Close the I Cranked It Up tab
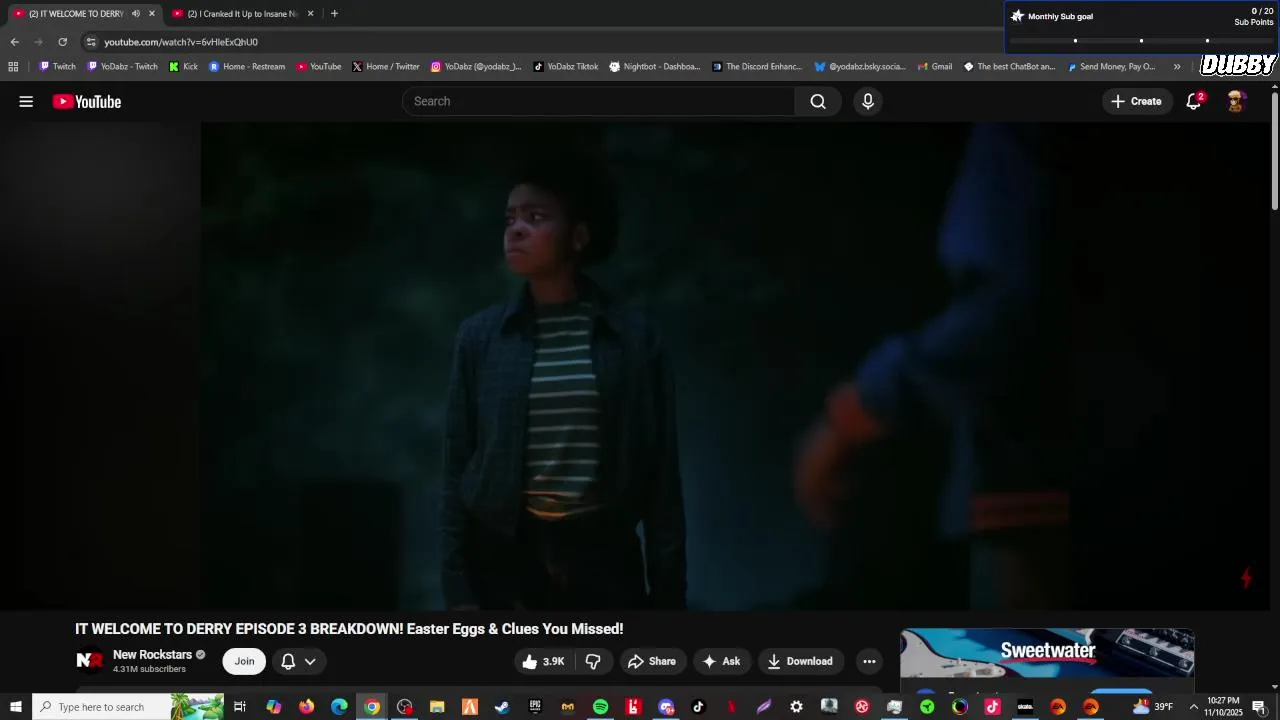Viewport: 1280px width, 720px height. click(x=310, y=14)
